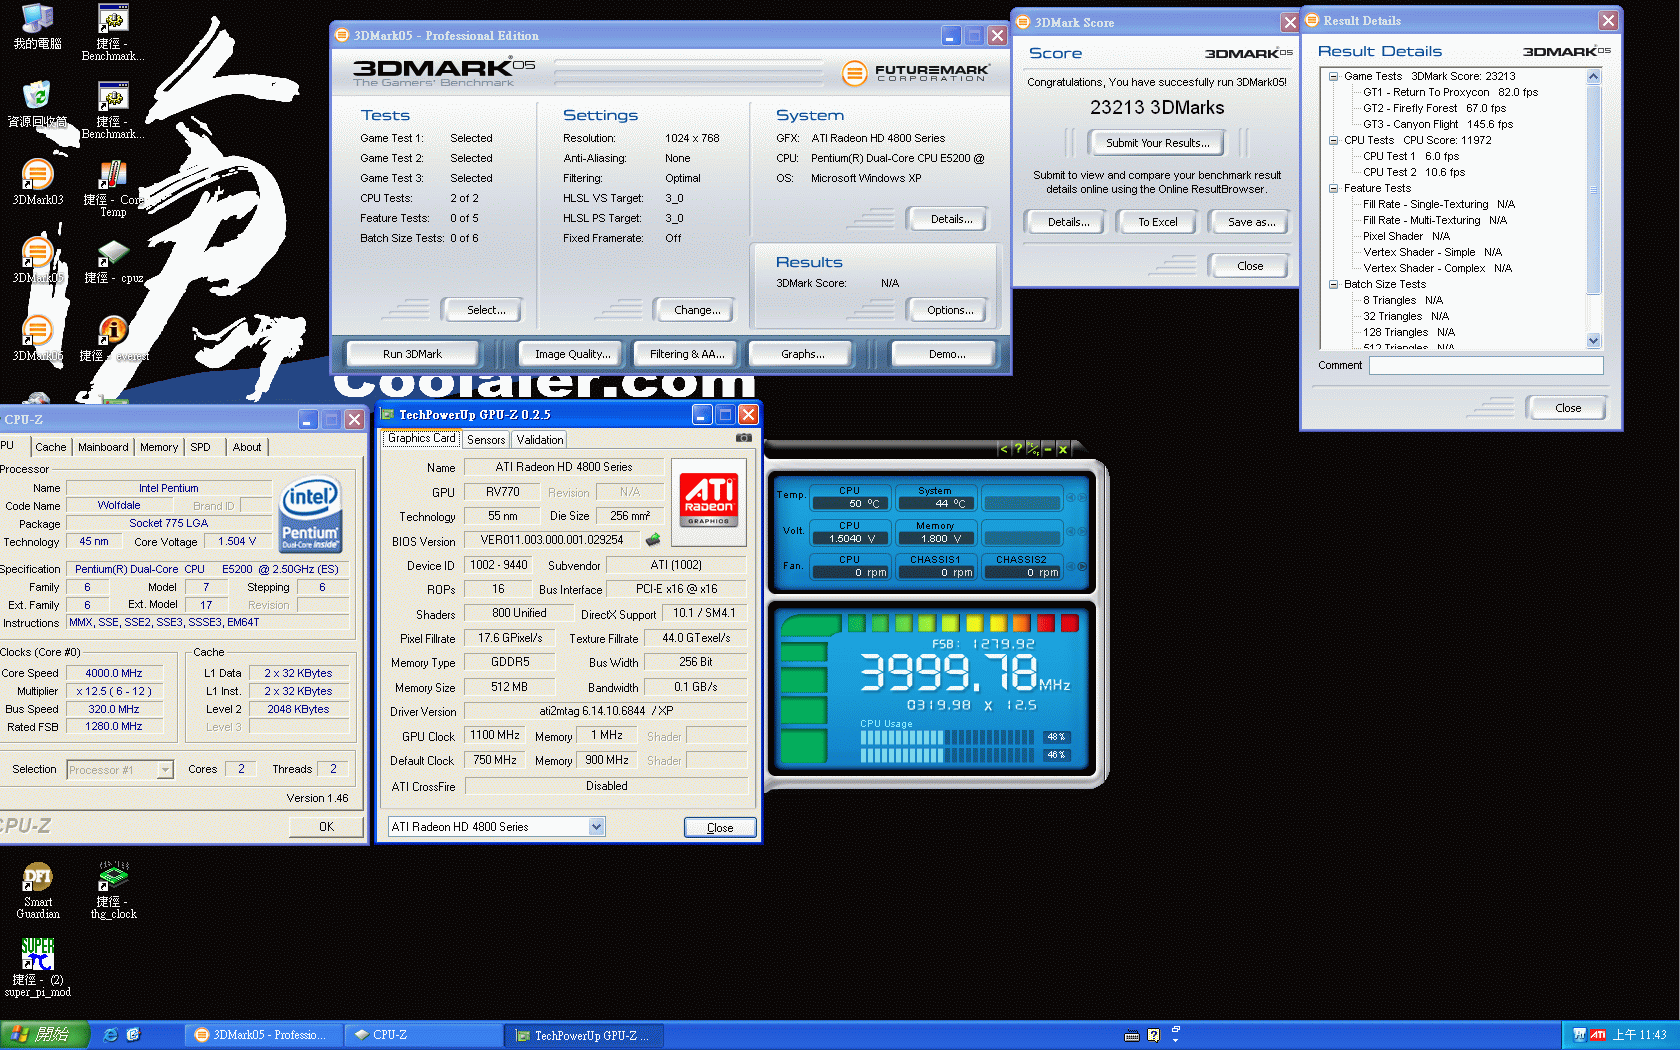Click the Start button on taskbar

click(x=44, y=1035)
